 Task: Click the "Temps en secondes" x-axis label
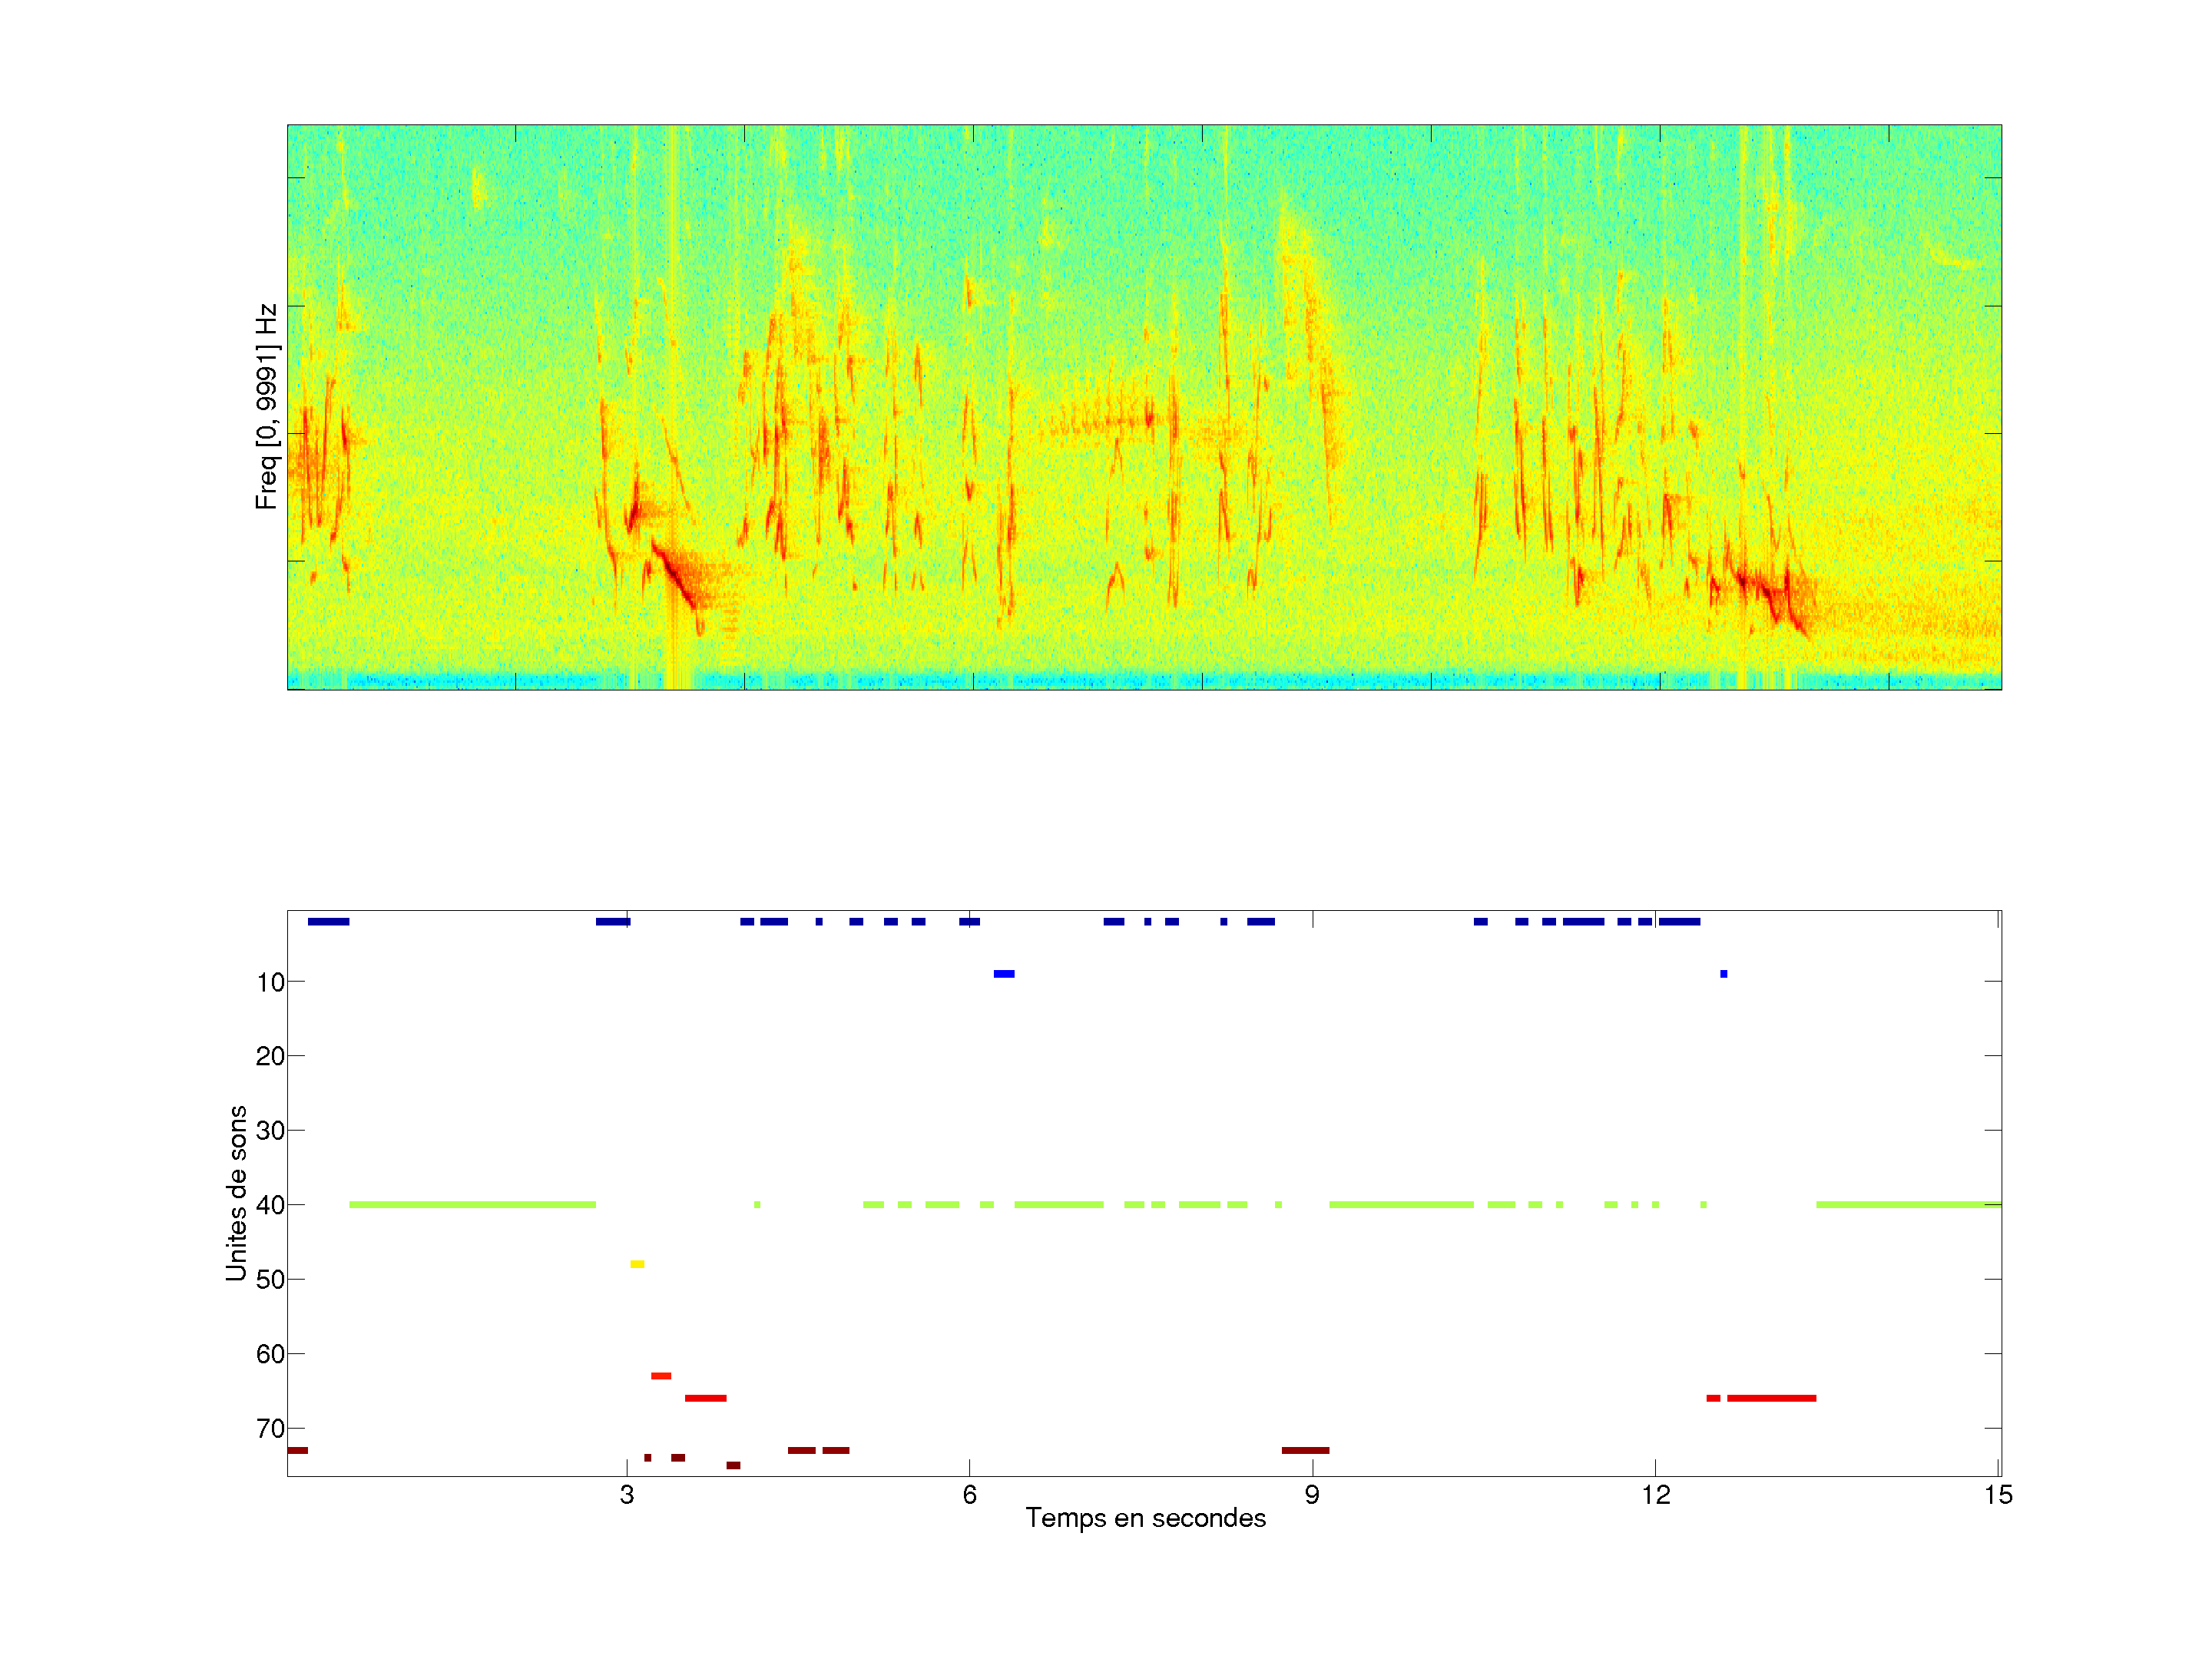(1145, 1518)
